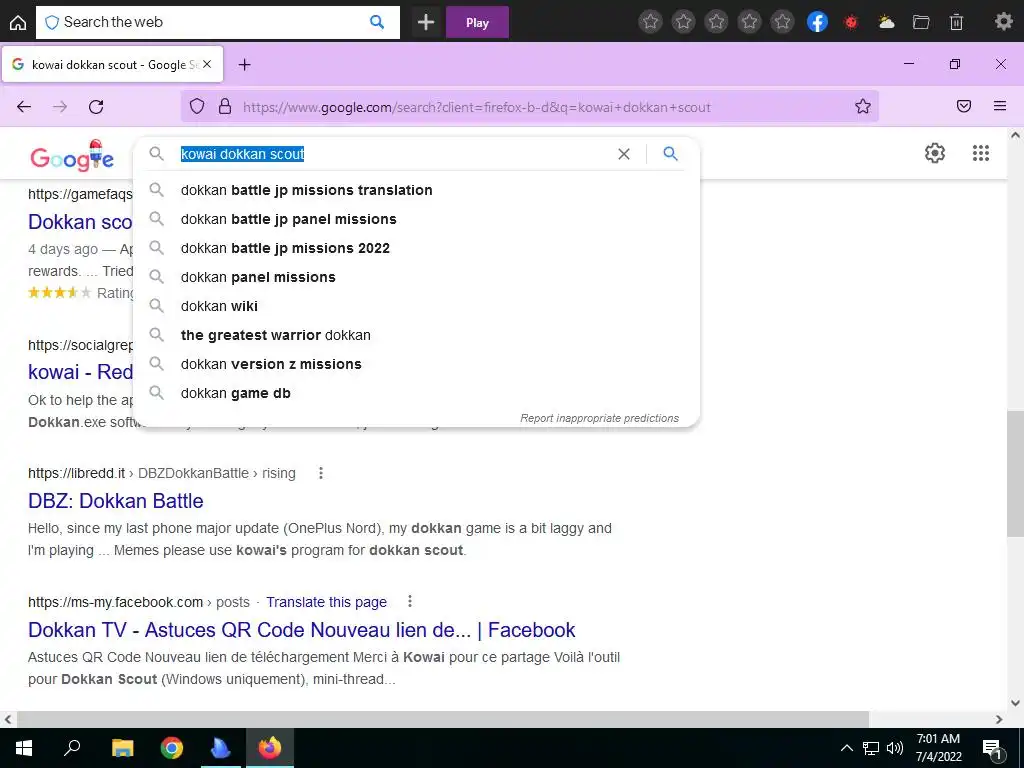Click the red ladybug icon
Screen dimensions: 1024x768
pyautogui.click(x=851, y=22)
